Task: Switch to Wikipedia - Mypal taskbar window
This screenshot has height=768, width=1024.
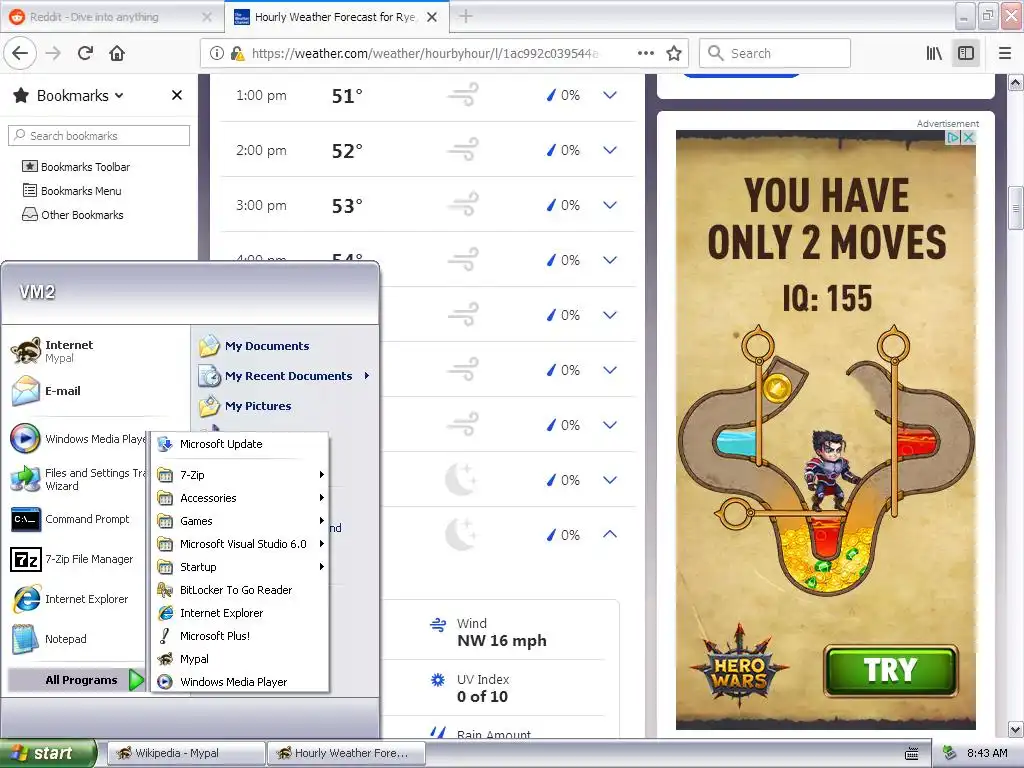Action: [x=185, y=753]
